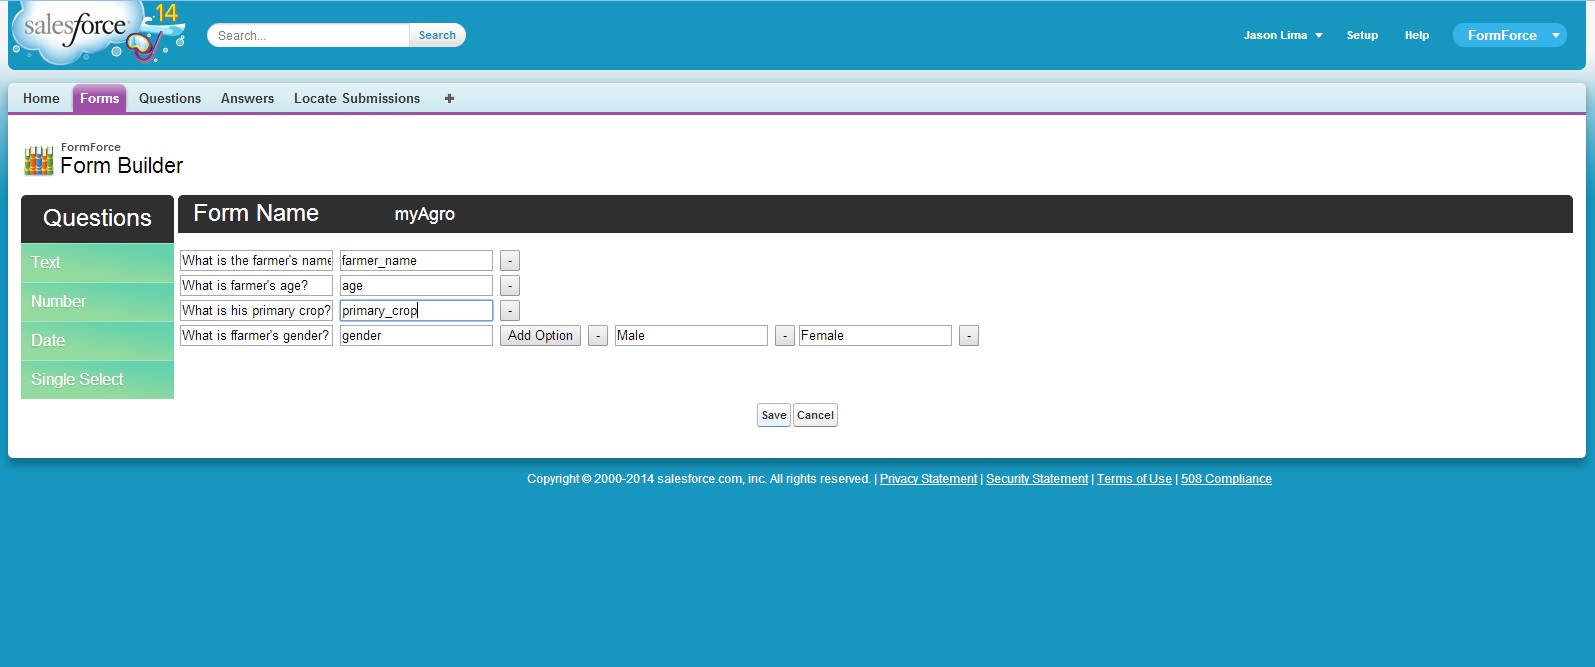
Task: Switch to Questions tab
Action: [170, 98]
